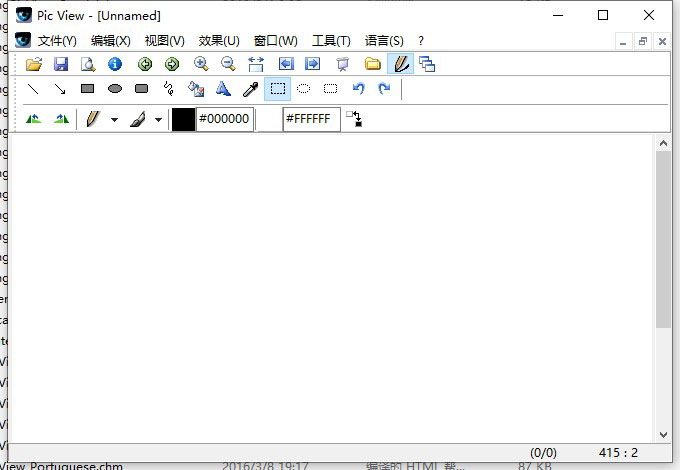
Task: Close the inner Unnamed document
Action: [662, 42]
